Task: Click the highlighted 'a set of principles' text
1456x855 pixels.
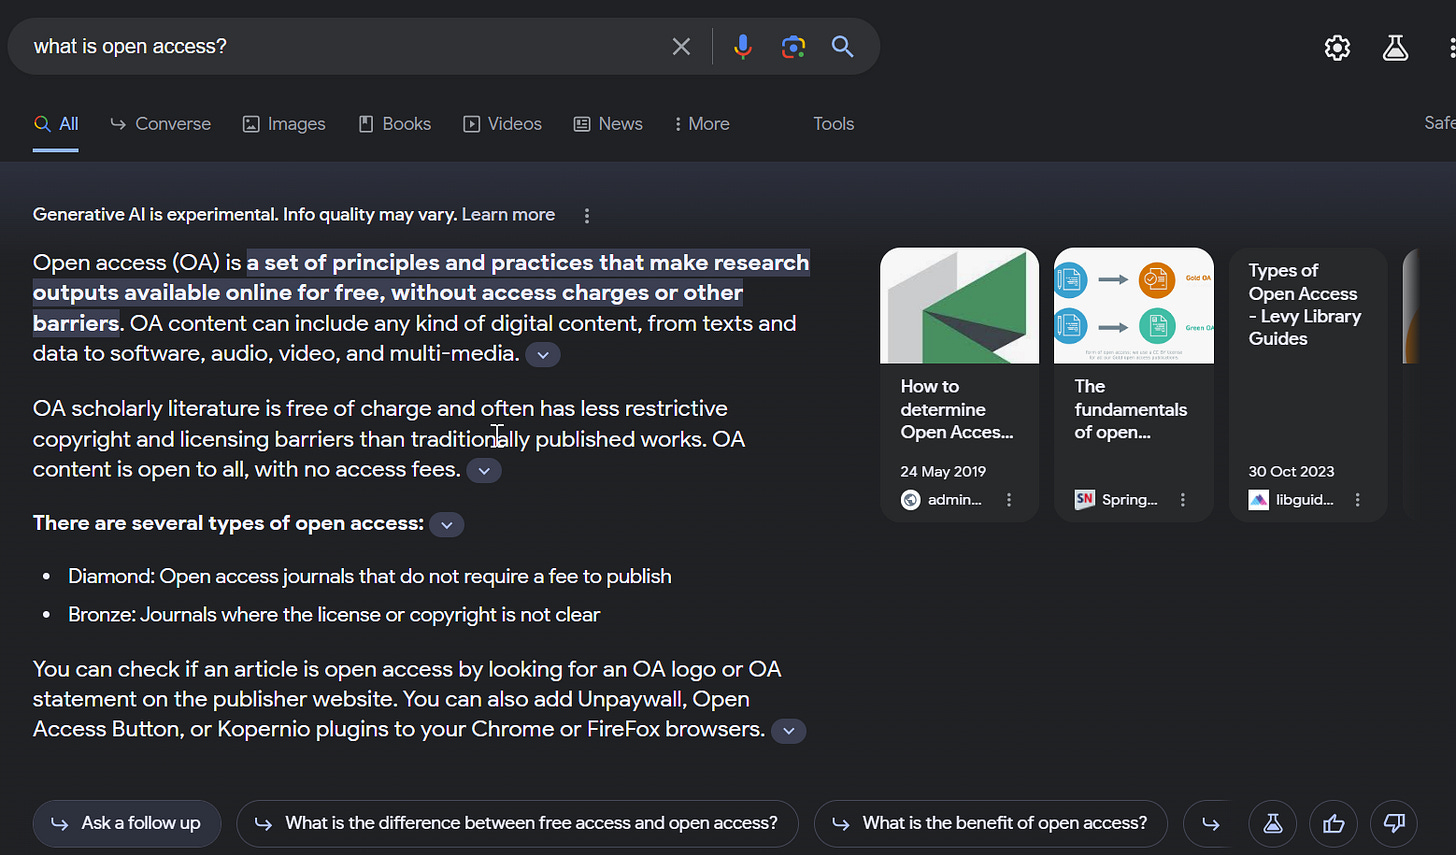Action: (x=421, y=293)
